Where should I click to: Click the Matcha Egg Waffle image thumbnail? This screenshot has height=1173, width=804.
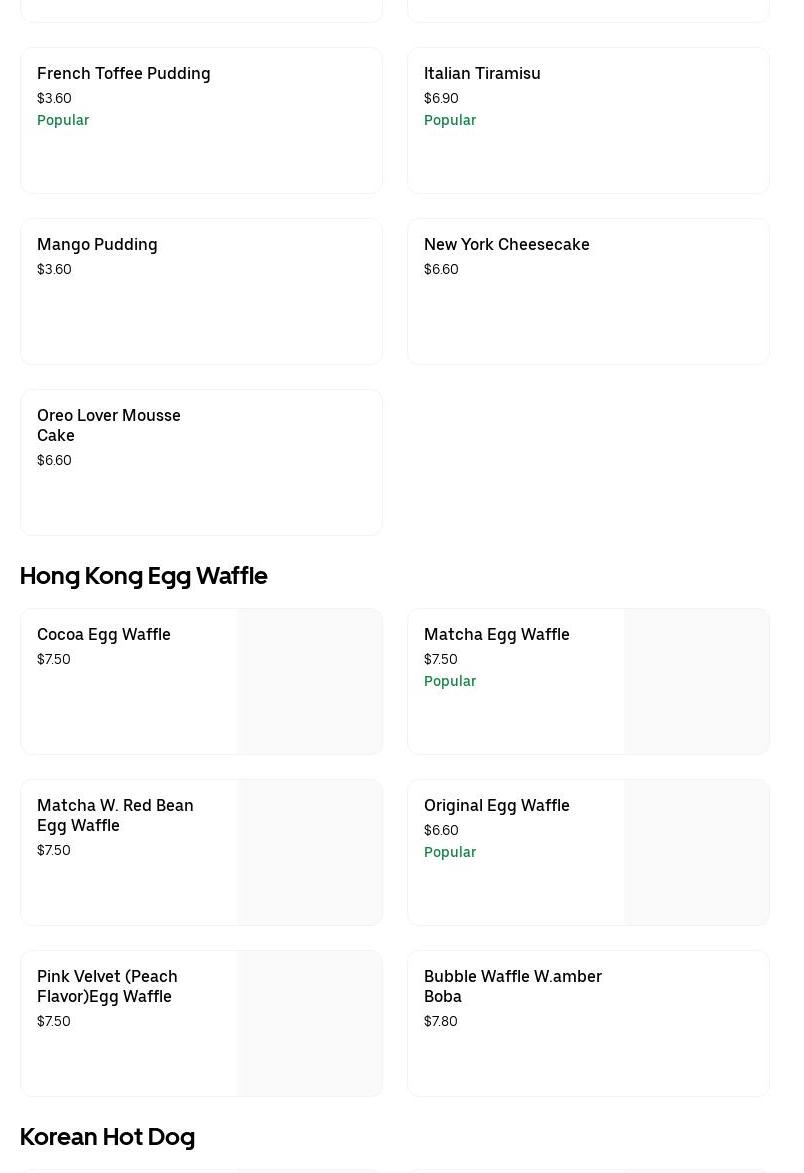[696, 682]
